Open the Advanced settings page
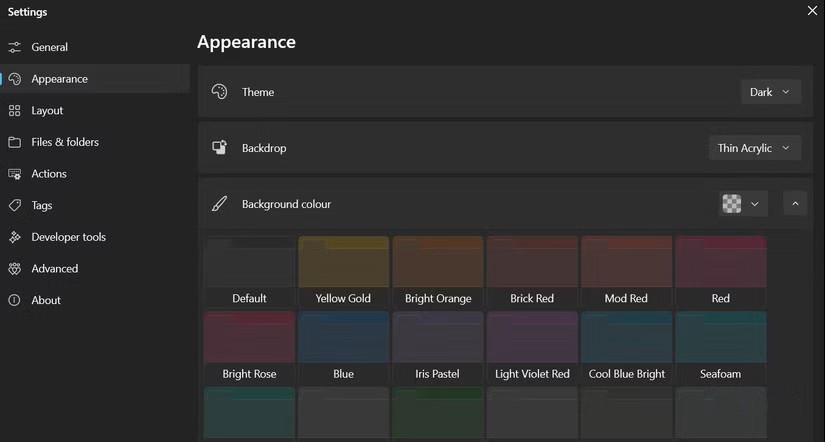Viewport: 825px width, 442px height. click(x=54, y=269)
